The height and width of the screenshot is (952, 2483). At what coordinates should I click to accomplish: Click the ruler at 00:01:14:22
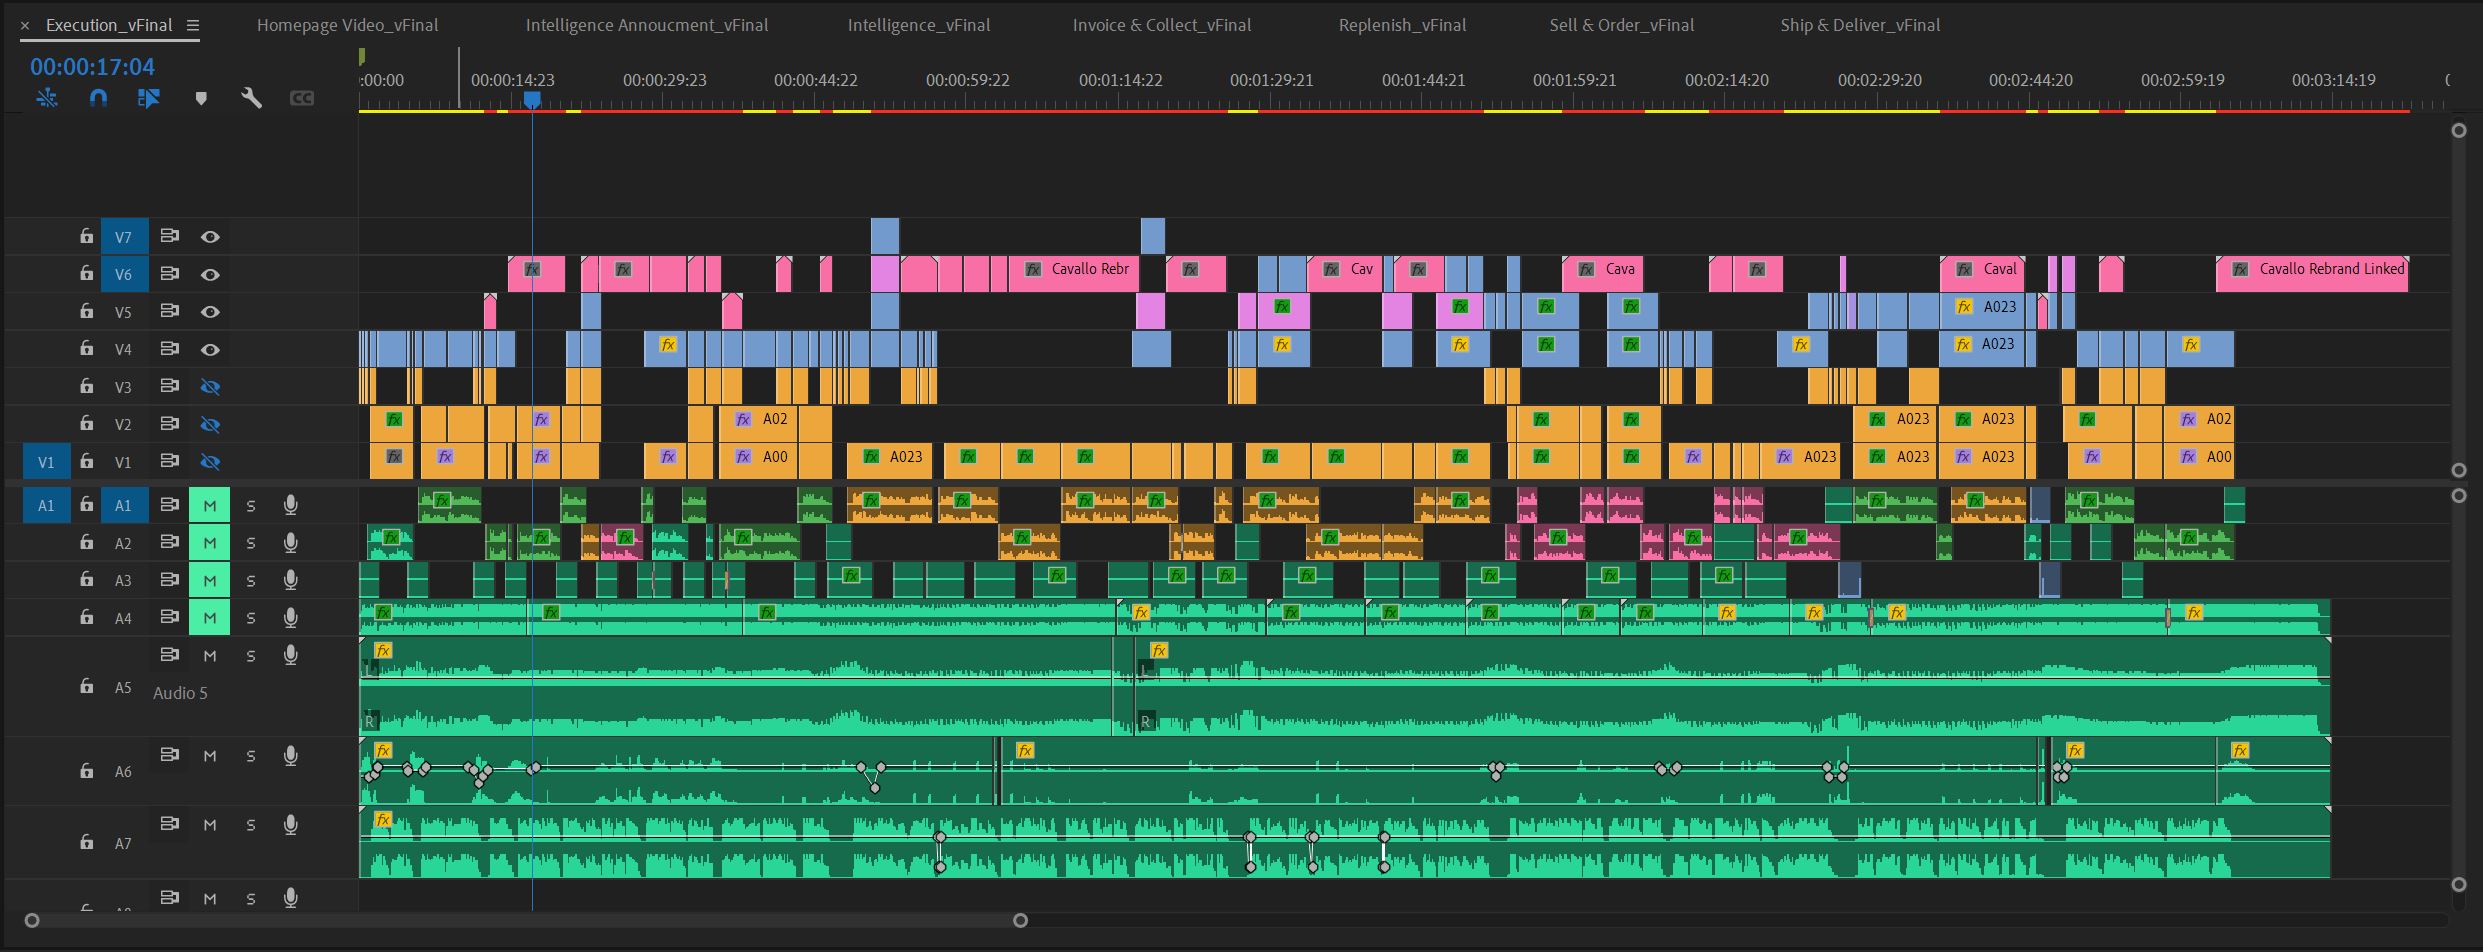pyautogui.click(x=1120, y=80)
